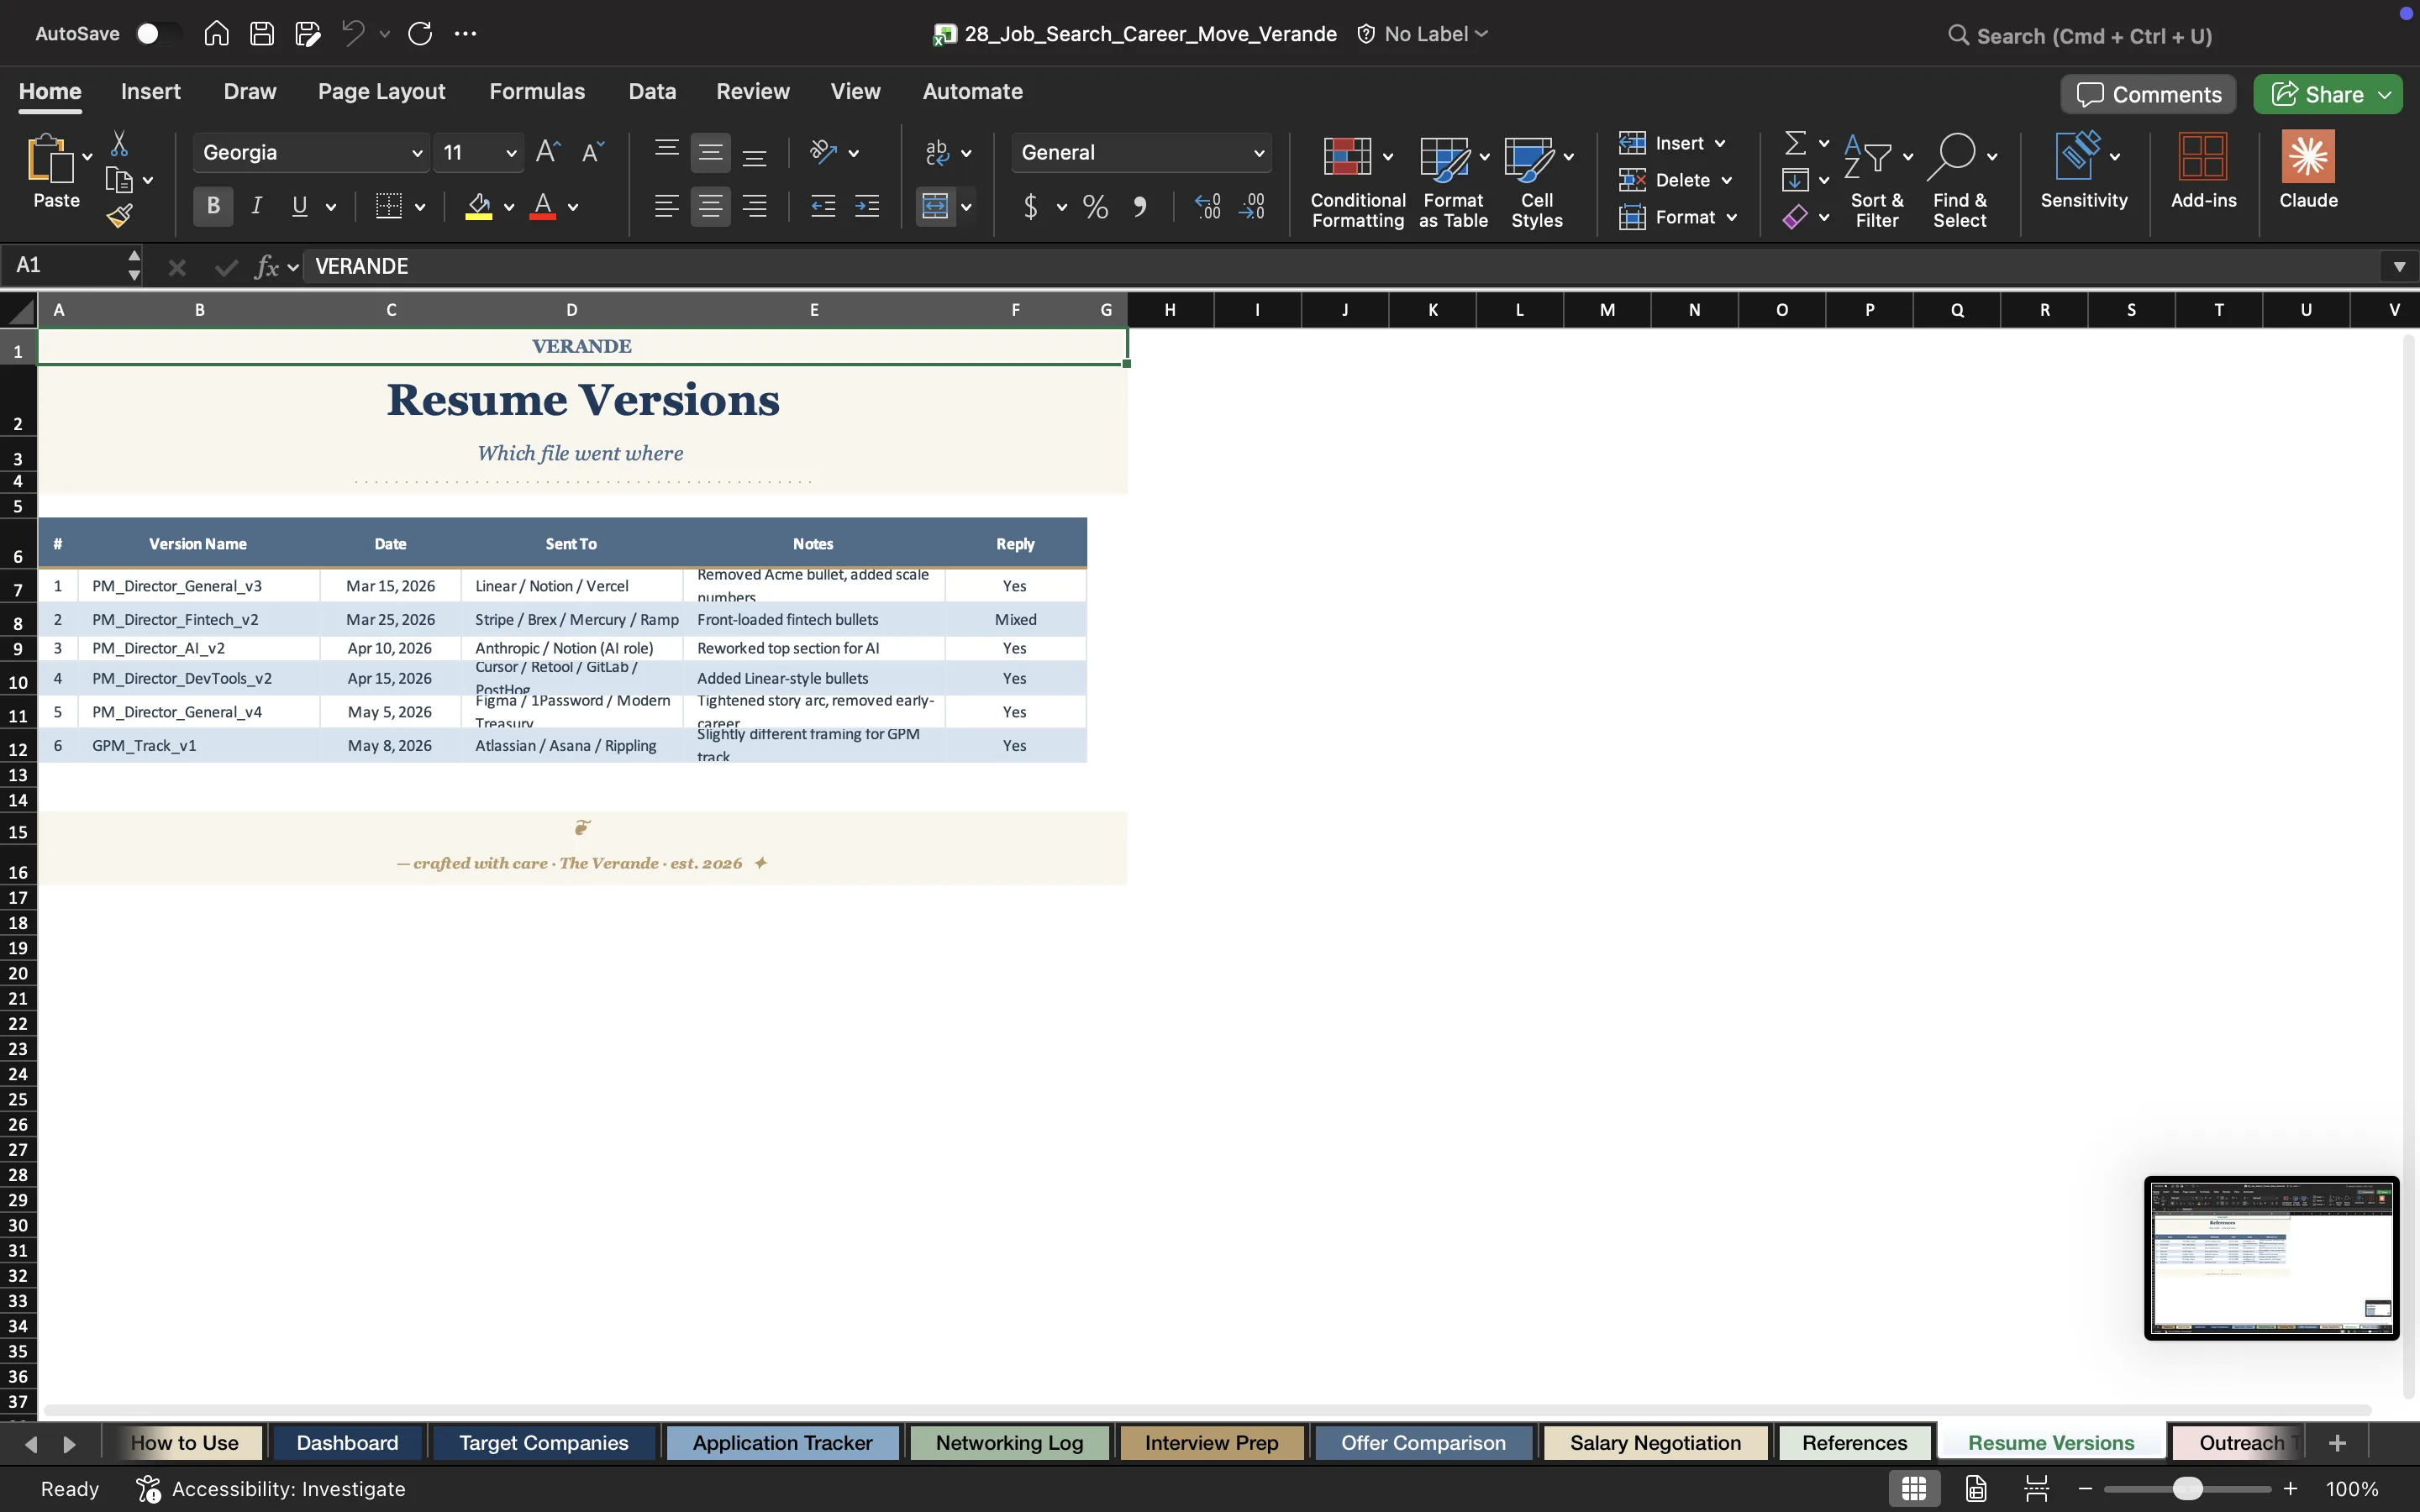Switch to the Application Tracker sheet tab
This screenshot has height=1512, width=2420.
click(782, 1443)
